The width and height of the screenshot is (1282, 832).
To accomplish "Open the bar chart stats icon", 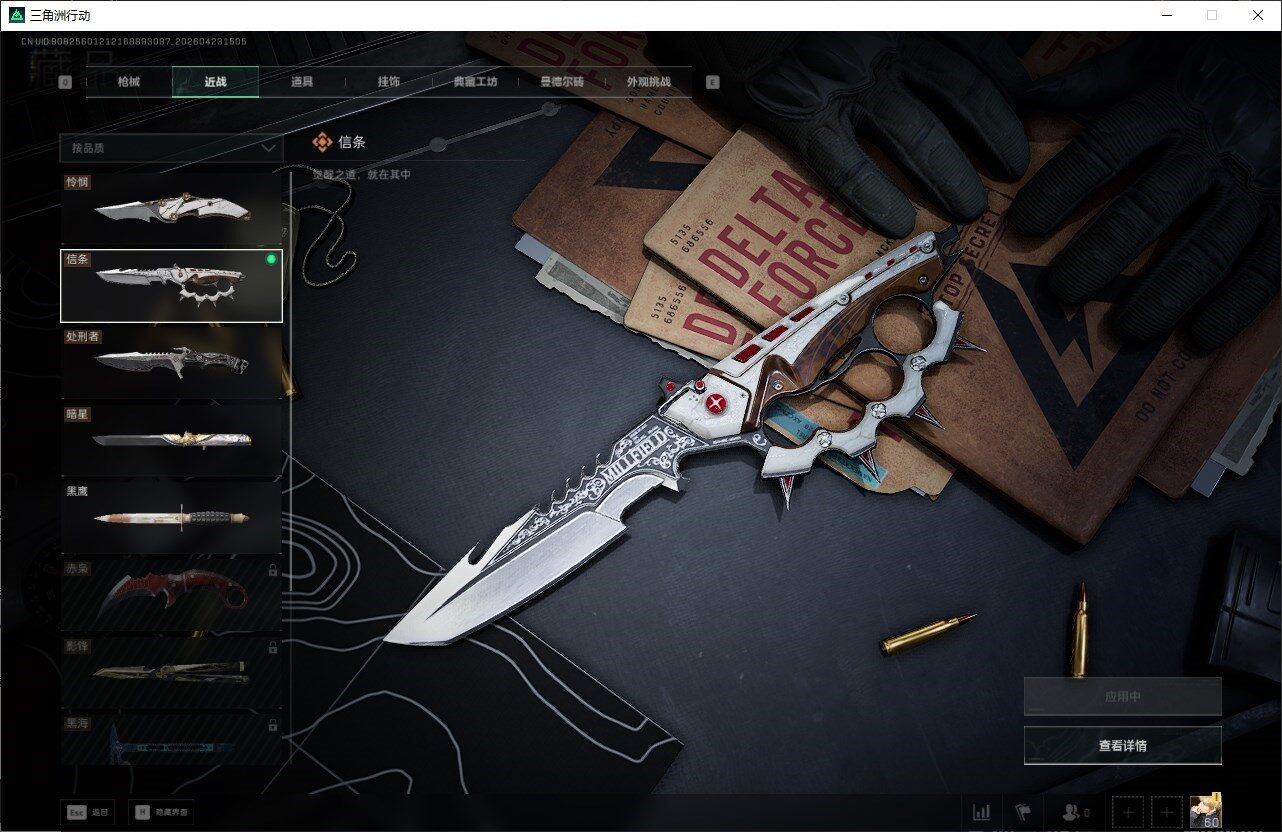I will (x=982, y=812).
